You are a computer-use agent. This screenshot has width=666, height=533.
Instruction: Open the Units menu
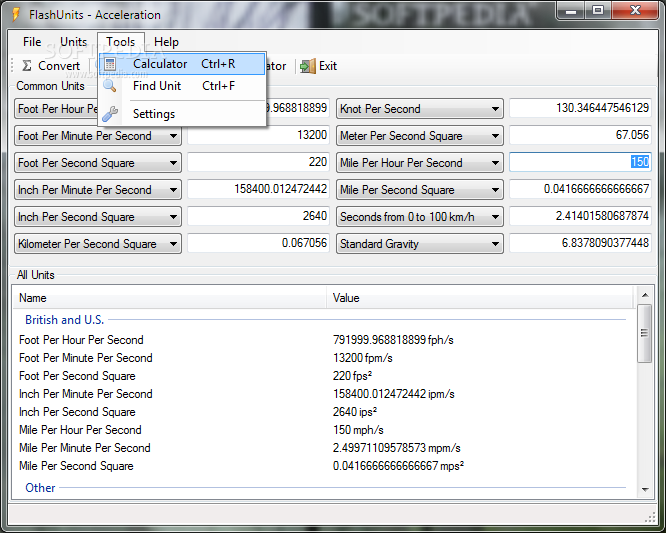pyautogui.click(x=73, y=42)
